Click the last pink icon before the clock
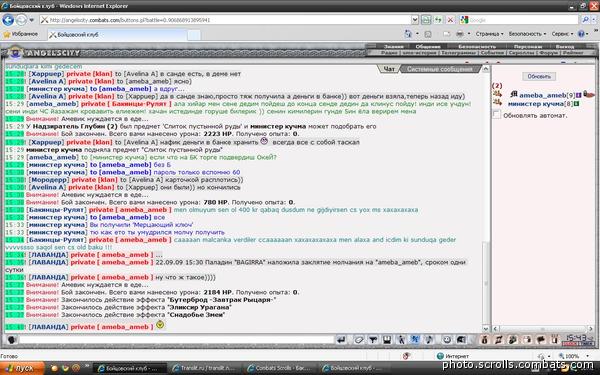This screenshot has width=600, height=375. 555,340
